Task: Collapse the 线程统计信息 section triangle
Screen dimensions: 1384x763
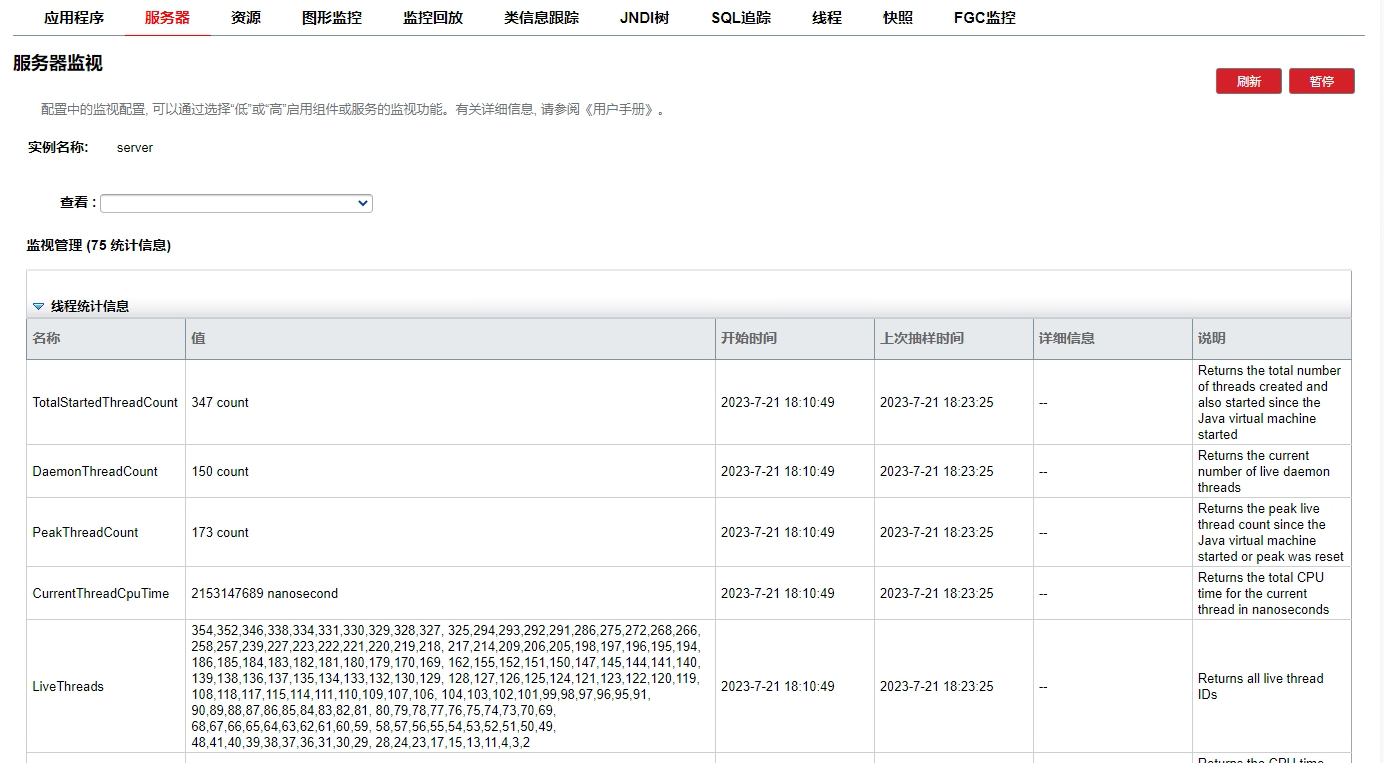Action: pyautogui.click(x=38, y=307)
